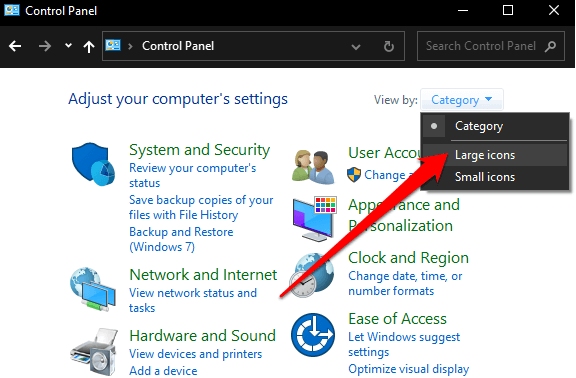Click the Appearance and Personalization monitor icon
This screenshot has height=378, width=576.
tap(315, 219)
